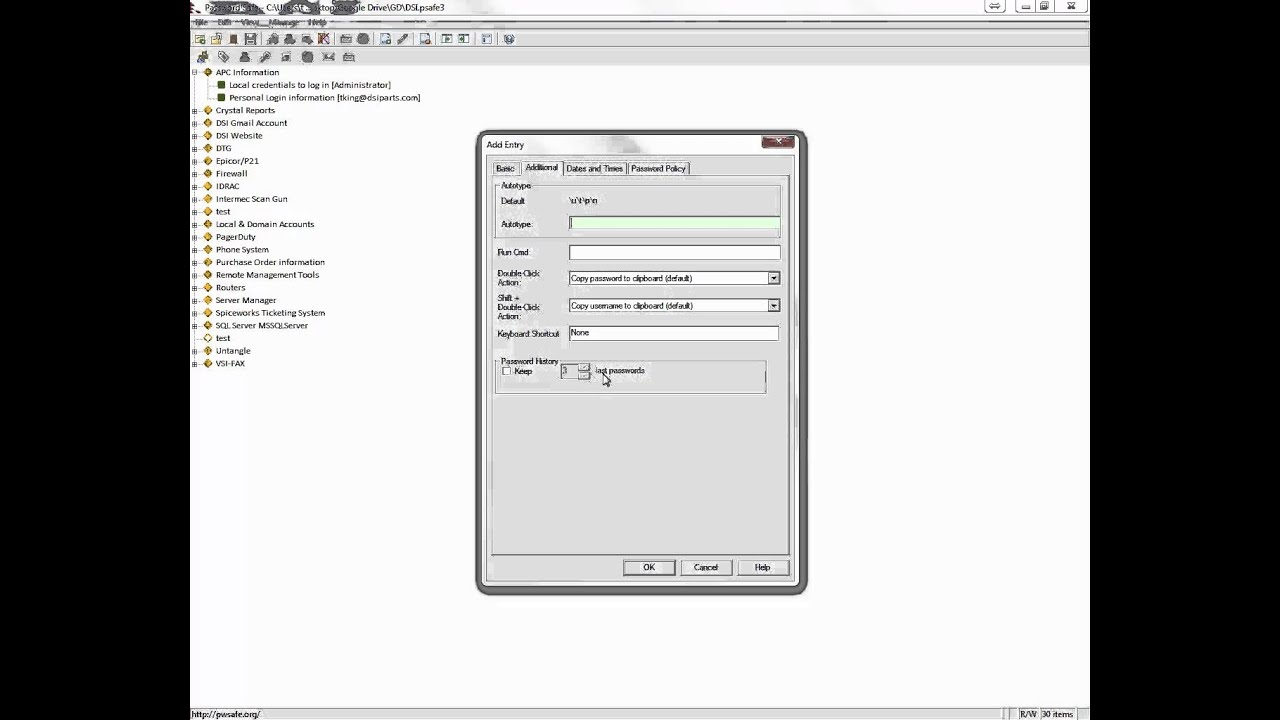Expand the Crystal Reports group

(x=195, y=110)
